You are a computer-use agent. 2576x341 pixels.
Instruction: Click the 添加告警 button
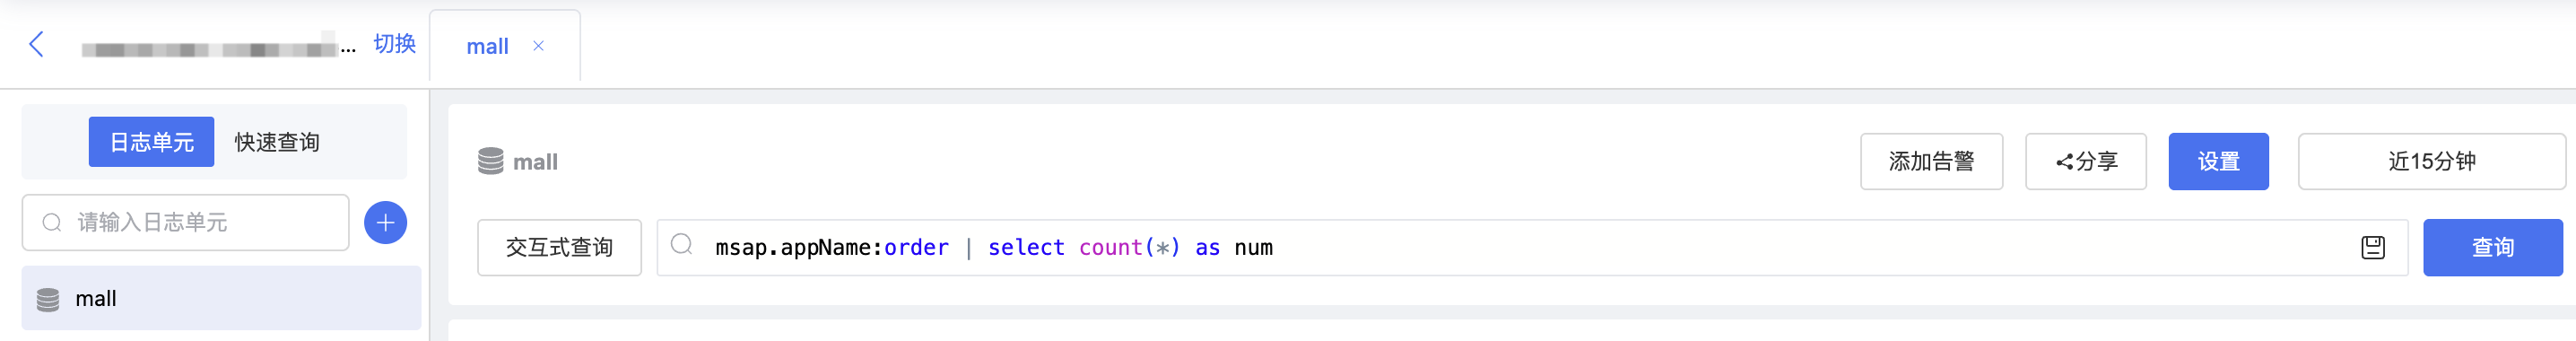pyautogui.click(x=1931, y=161)
